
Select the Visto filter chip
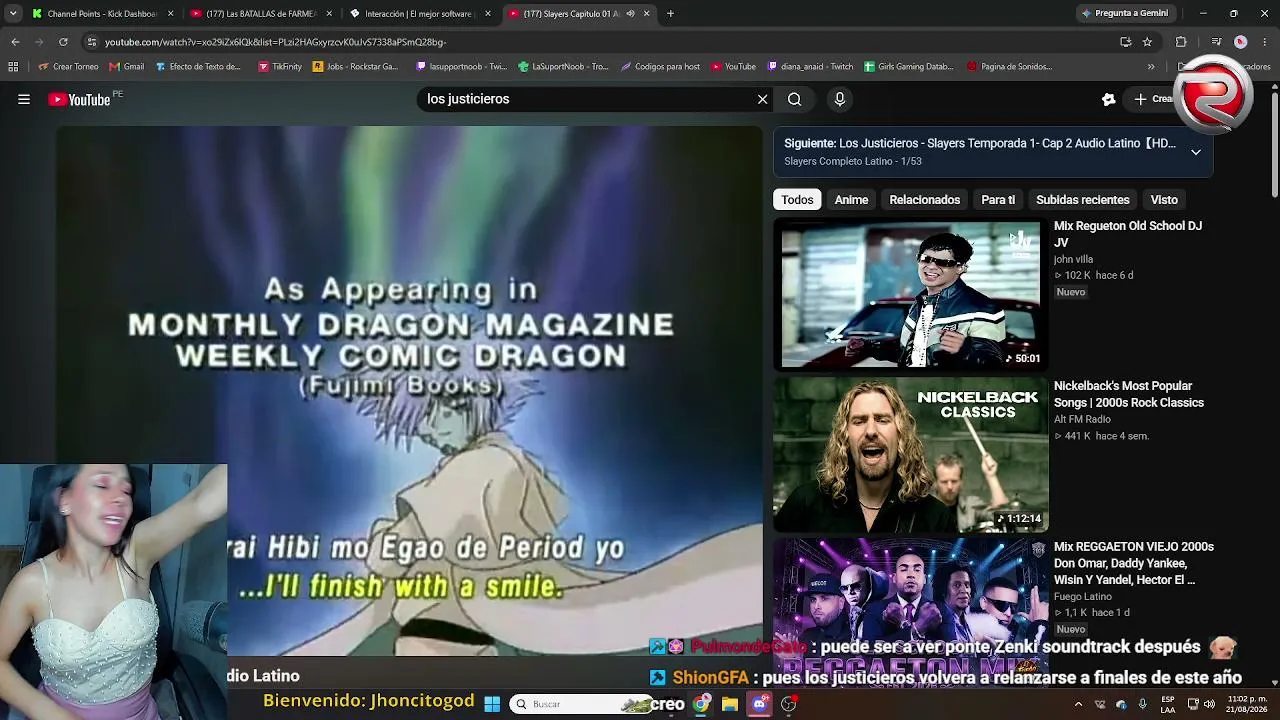tap(1164, 200)
